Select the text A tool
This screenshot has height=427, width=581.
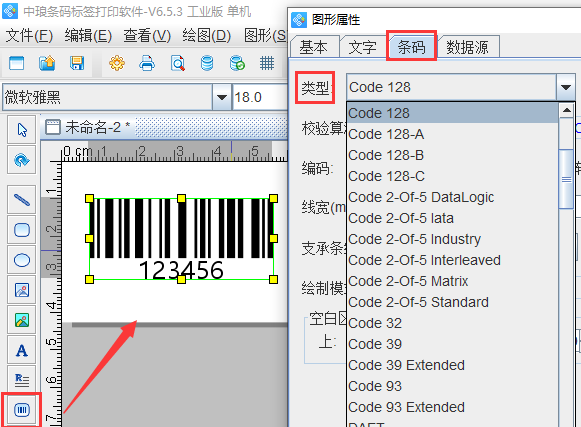coord(22,350)
